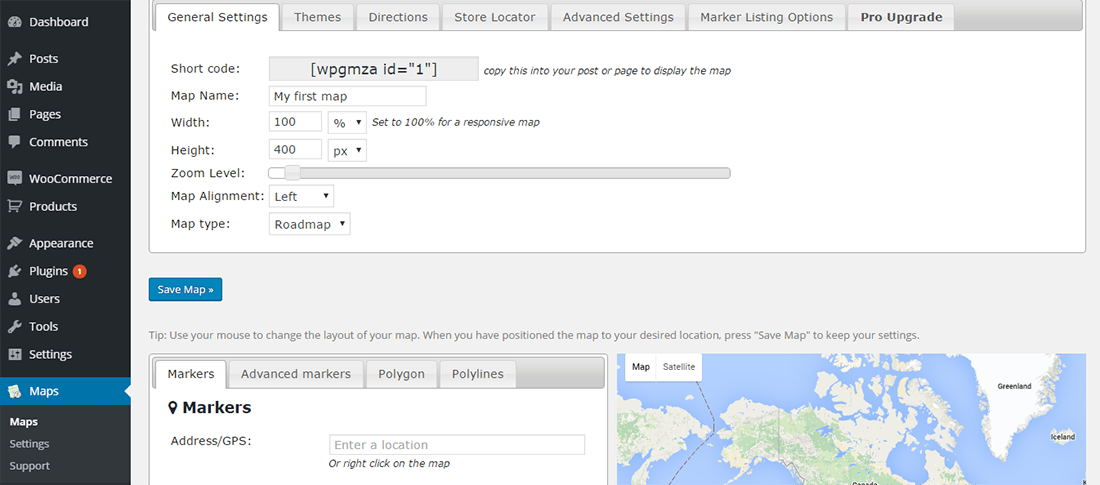The height and width of the screenshot is (485, 1100).
Task: Open the Polylines tab
Action: coord(478,374)
